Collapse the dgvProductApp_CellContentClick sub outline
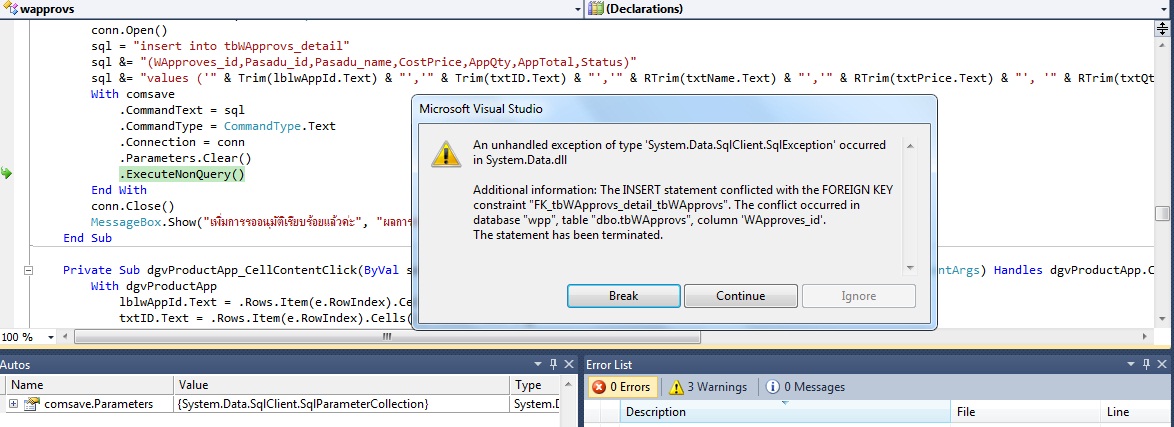The image size is (1174, 427). point(29,270)
